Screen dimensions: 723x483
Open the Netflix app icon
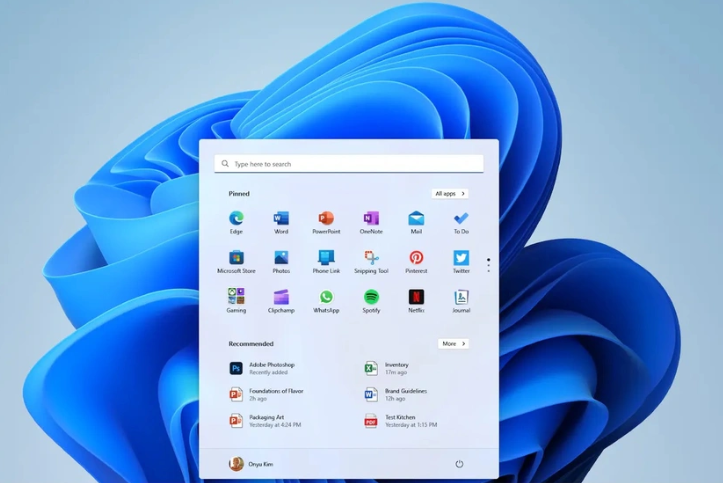pyautogui.click(x=416, y=297)
